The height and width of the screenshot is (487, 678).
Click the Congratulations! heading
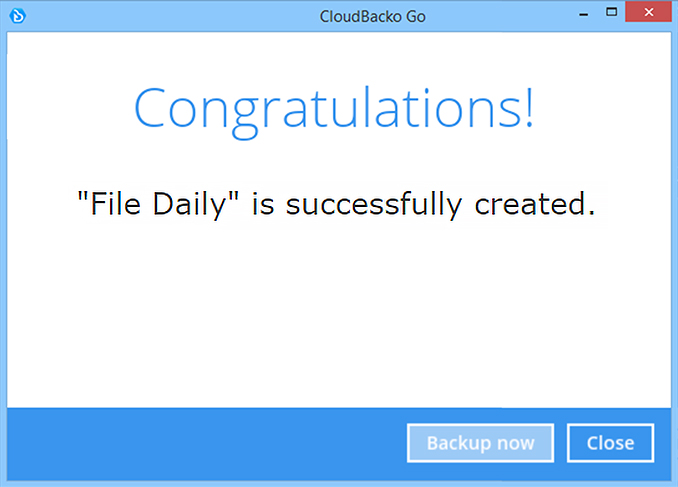click(x=334, y=111)
